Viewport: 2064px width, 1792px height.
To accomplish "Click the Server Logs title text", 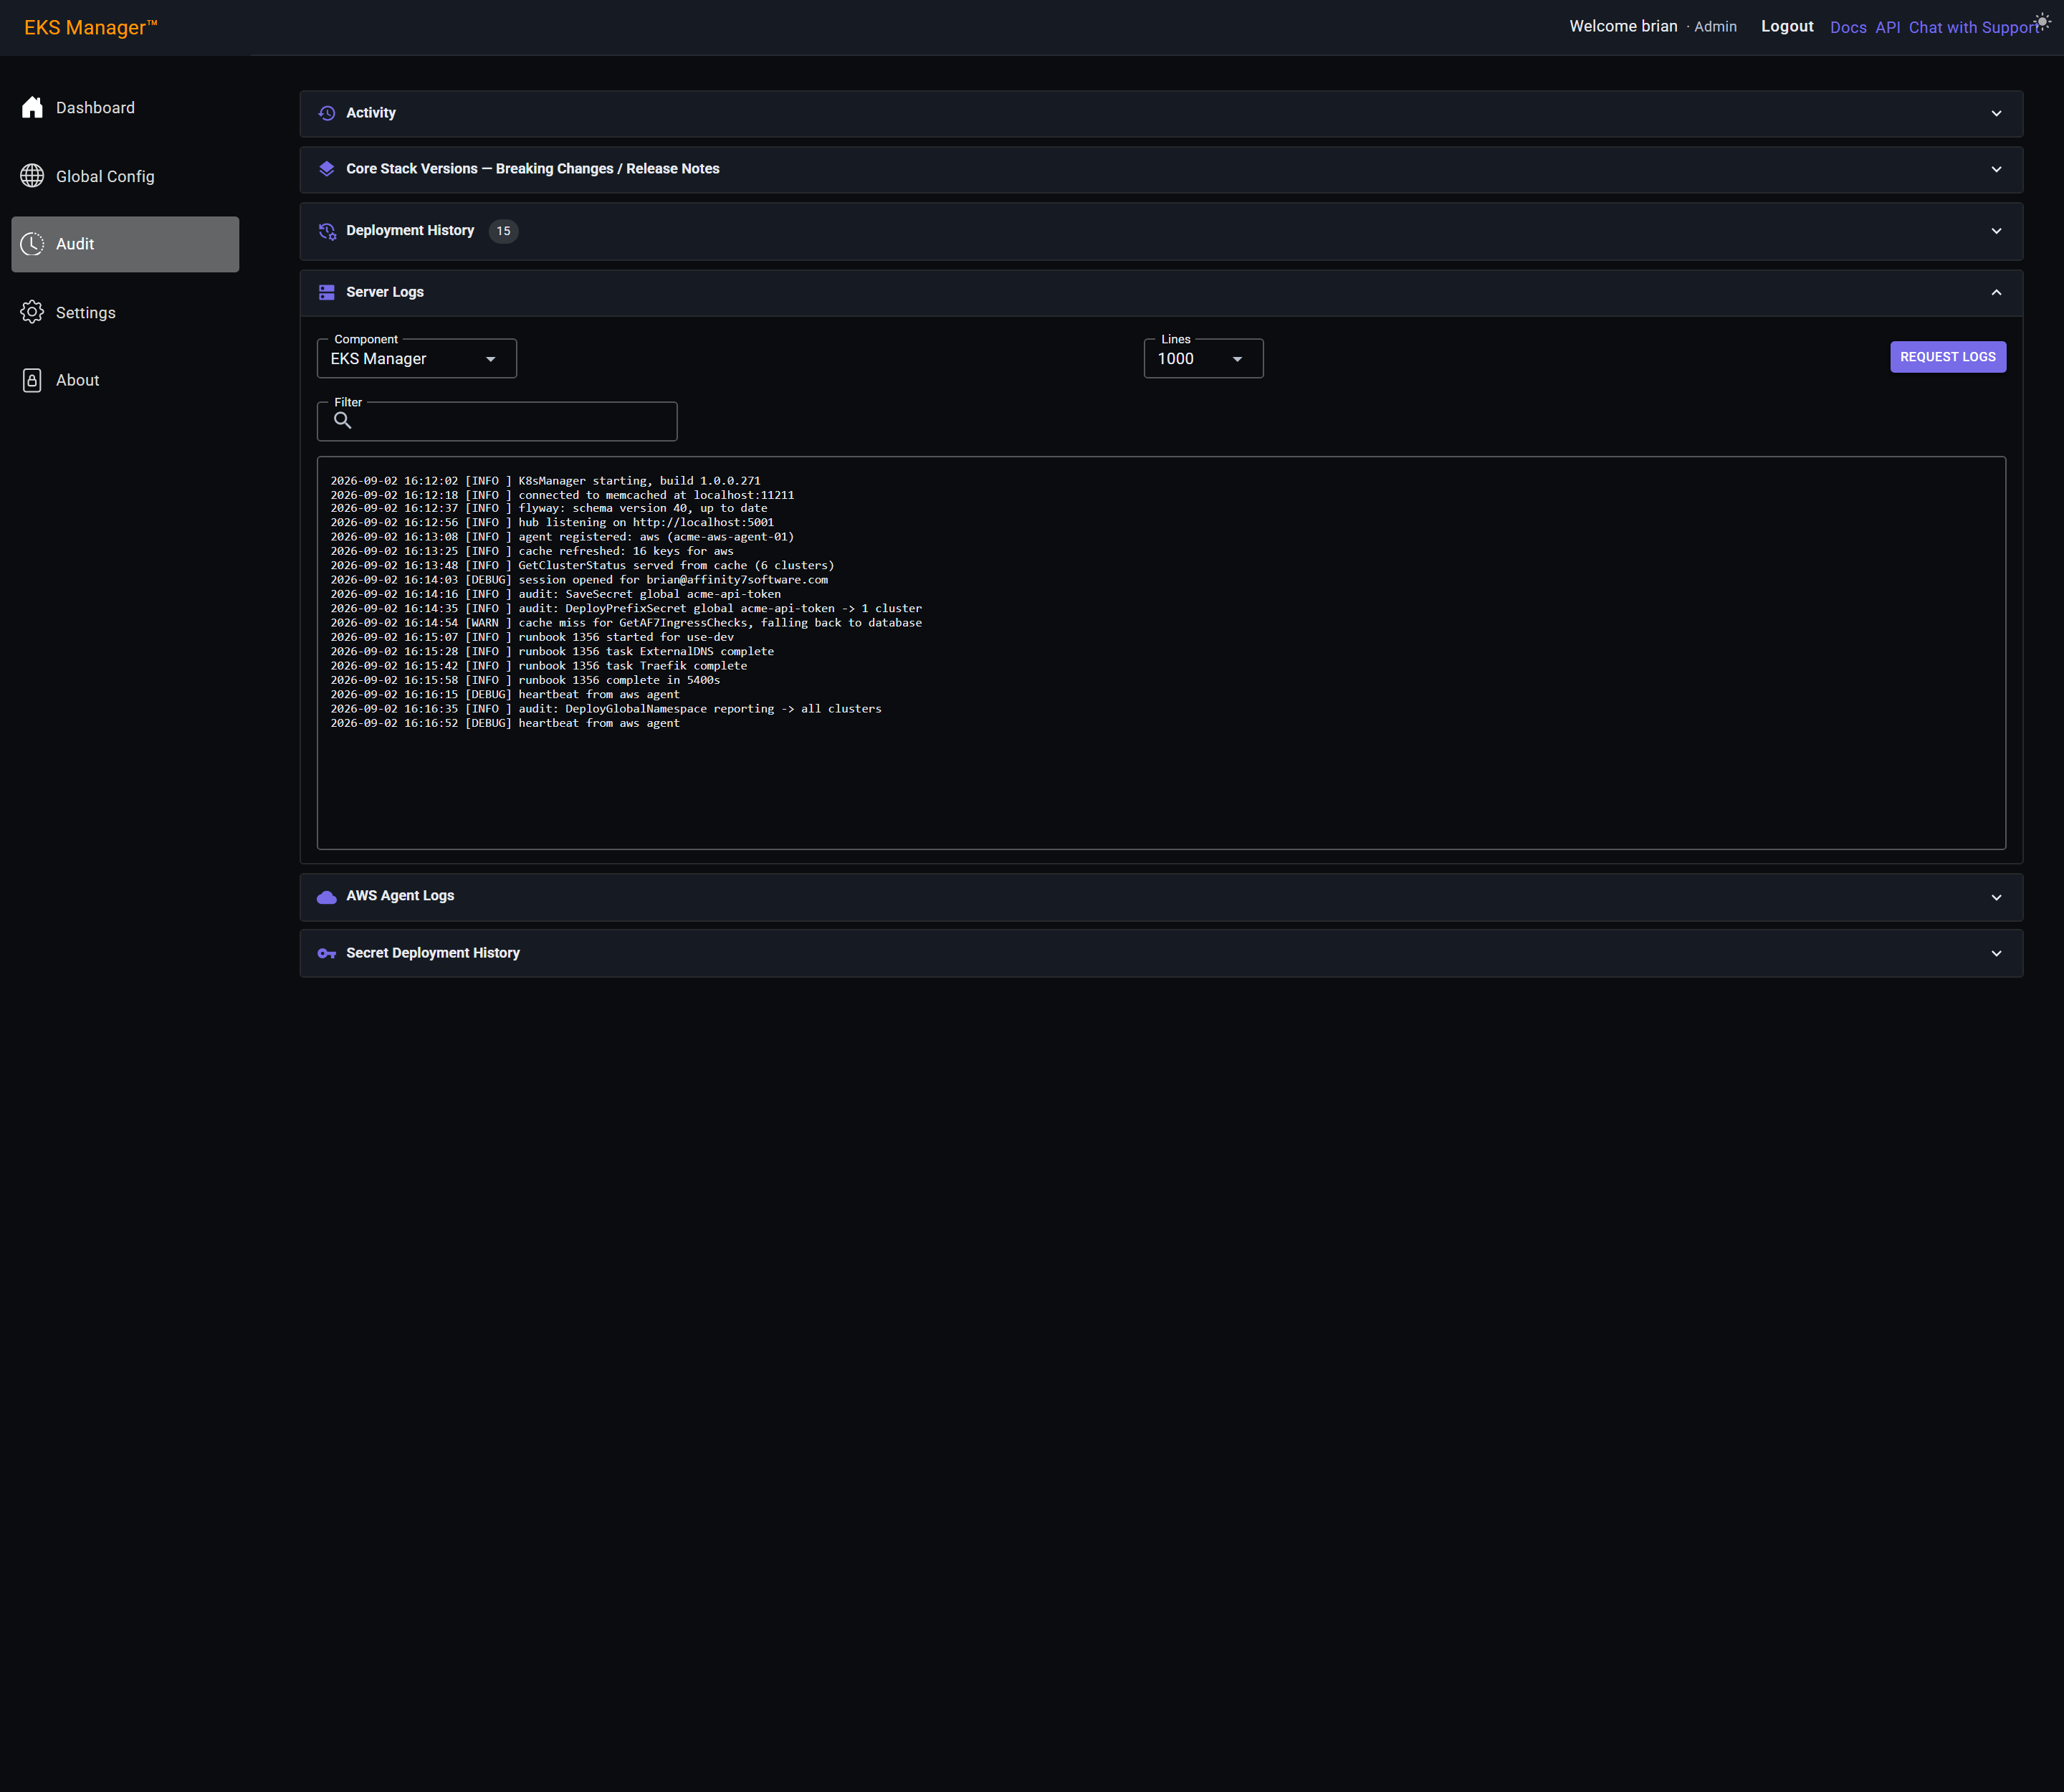I will pyautogui.click(x=385, y=292).
